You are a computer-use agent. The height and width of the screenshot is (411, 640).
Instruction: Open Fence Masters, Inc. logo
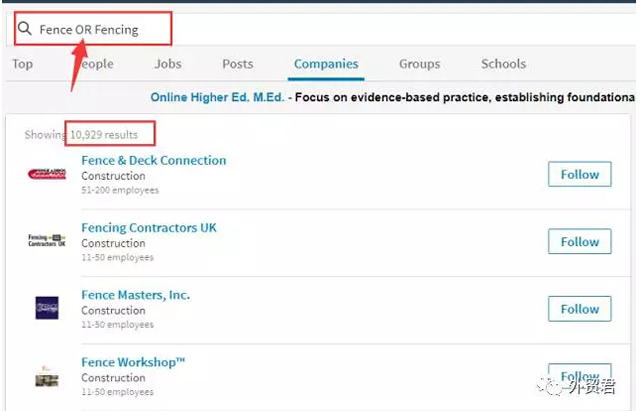click(46, 308)
